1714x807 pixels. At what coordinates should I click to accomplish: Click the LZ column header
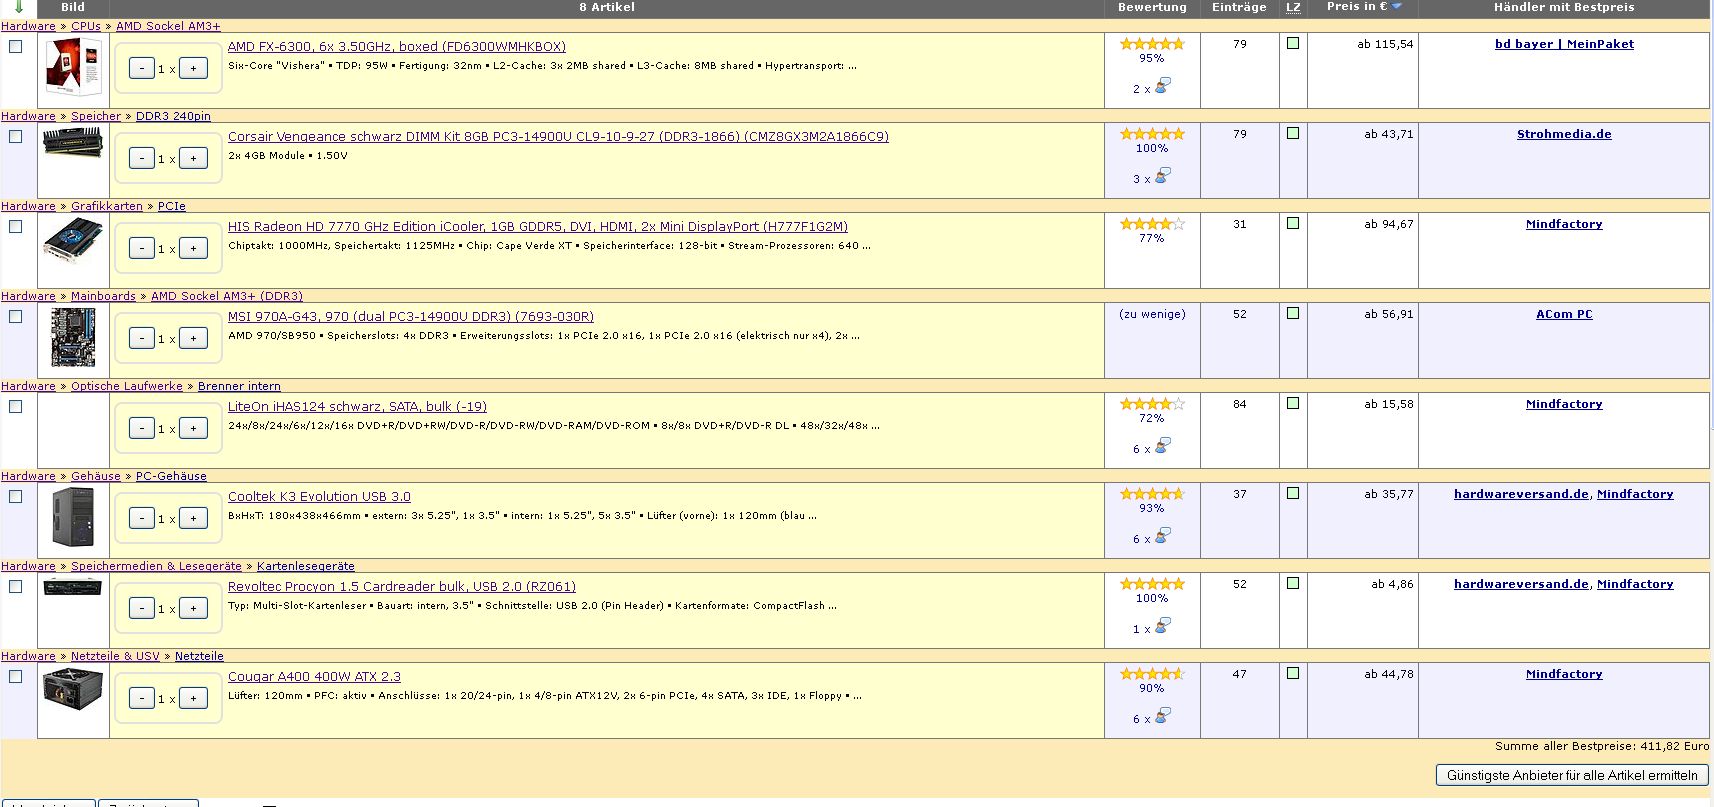pyautogui.click(x=1293, y=7)
